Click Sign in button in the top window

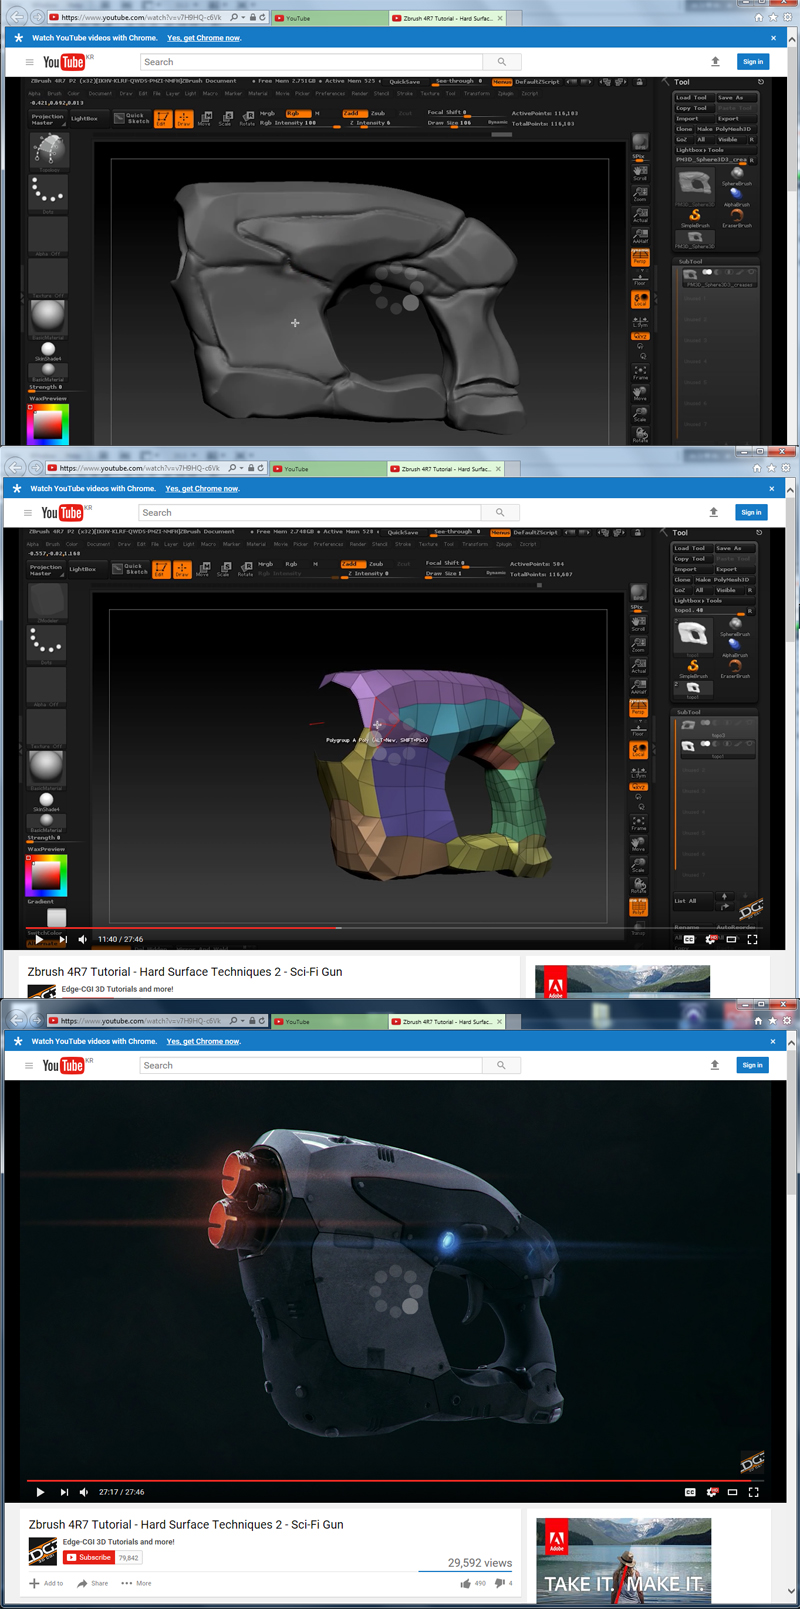[753, 62]
